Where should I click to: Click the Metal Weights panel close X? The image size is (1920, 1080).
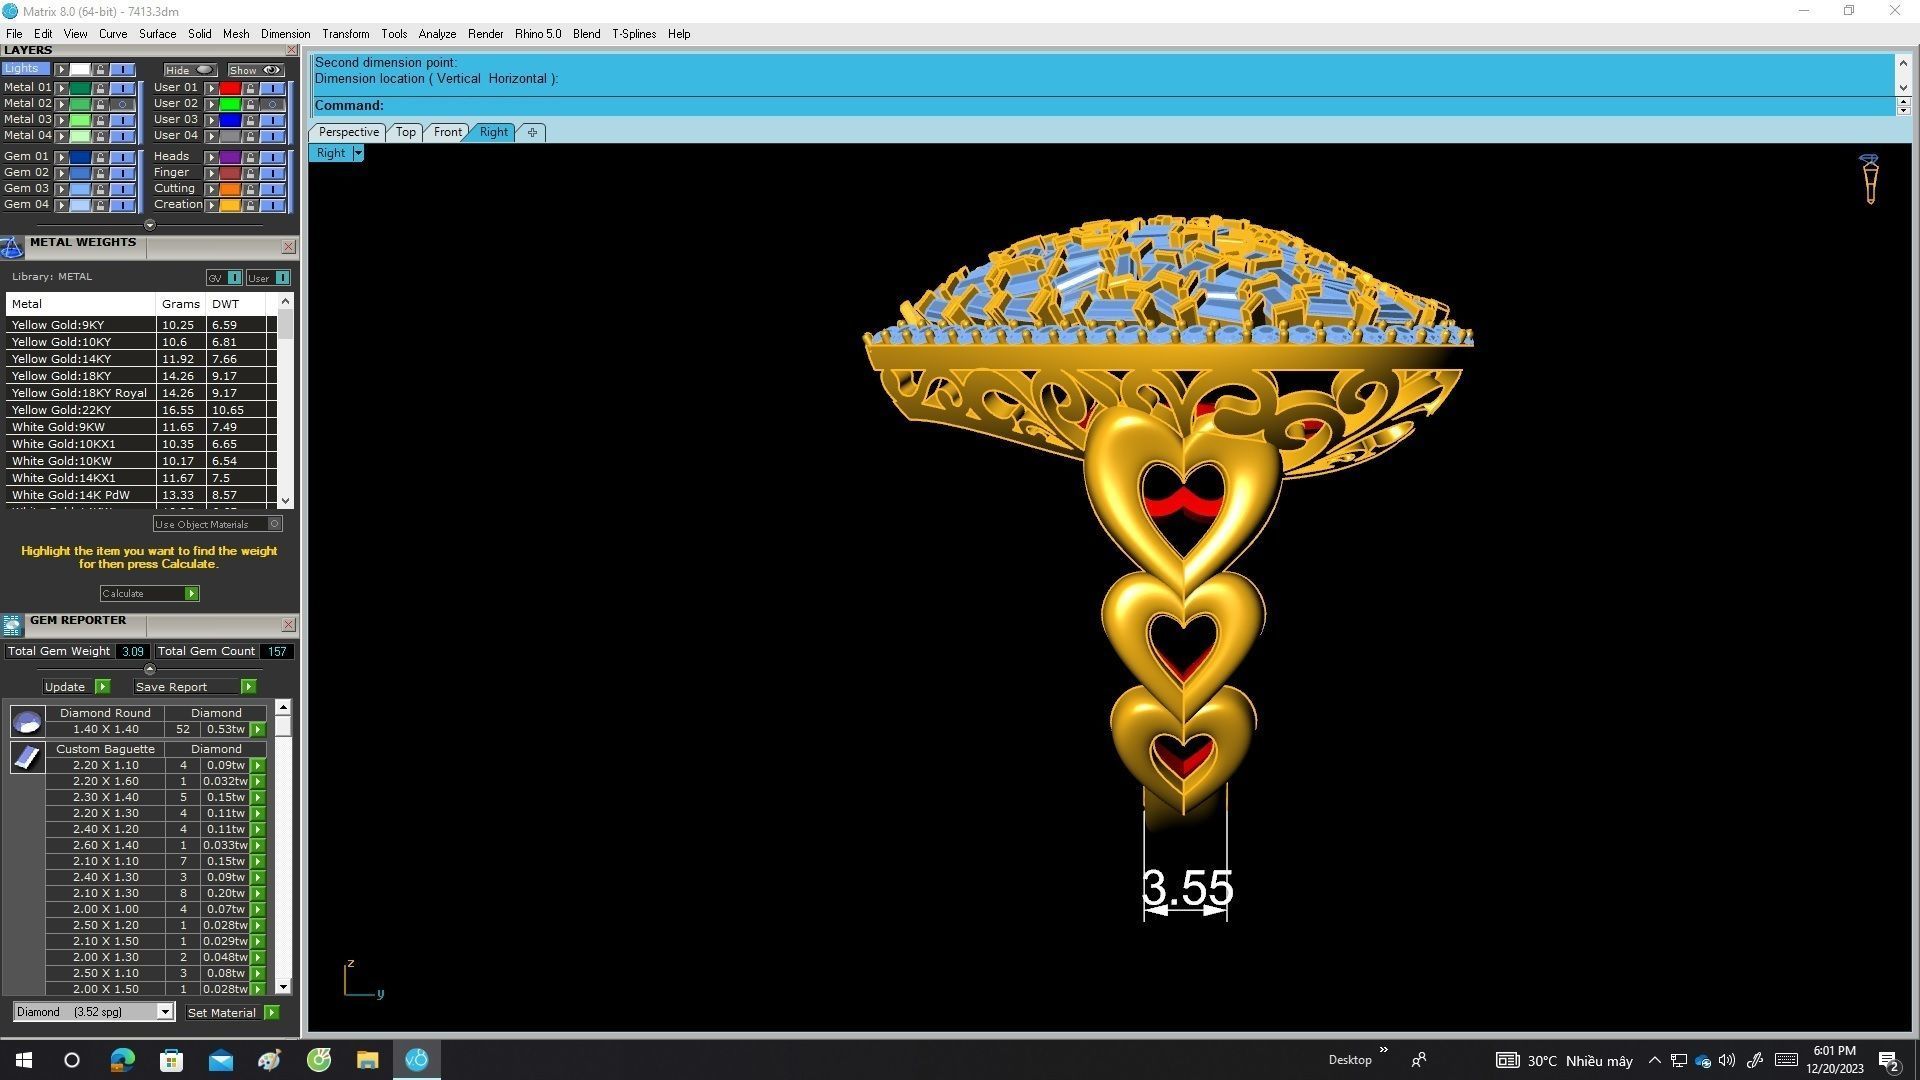click(289, 247)
